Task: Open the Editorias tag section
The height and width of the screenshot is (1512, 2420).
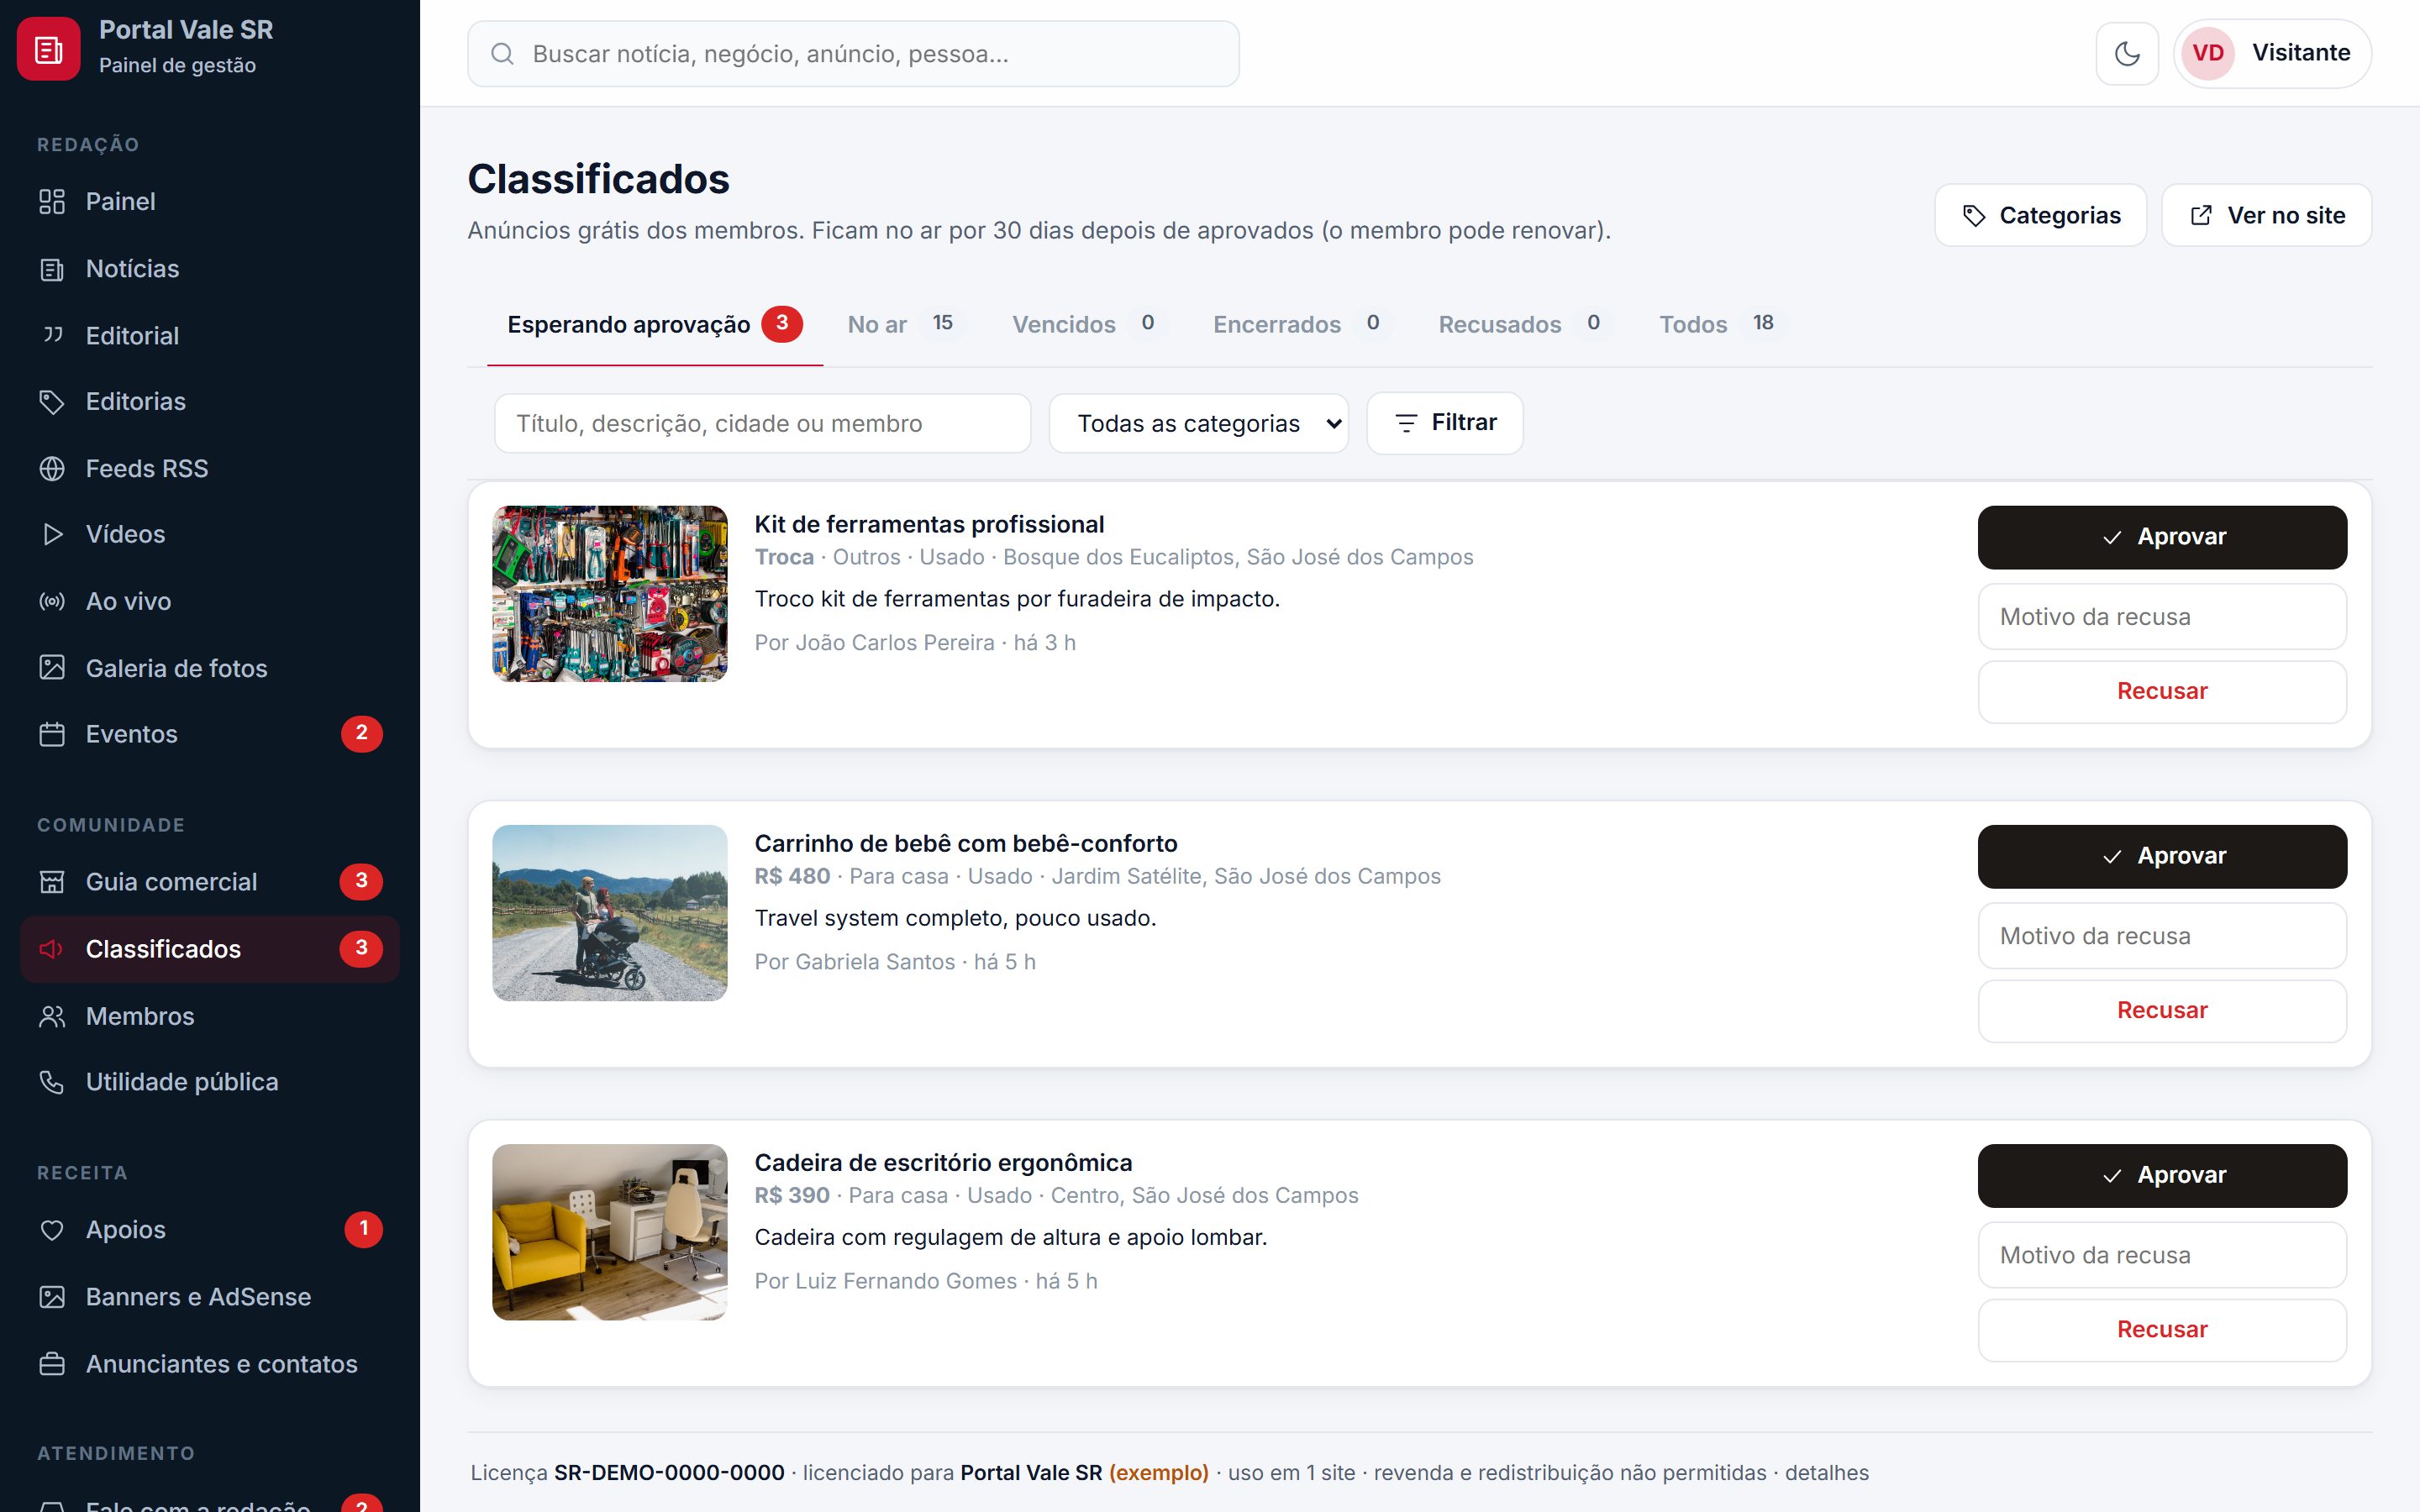Action: pyautogui.click(x=210, y=401)
